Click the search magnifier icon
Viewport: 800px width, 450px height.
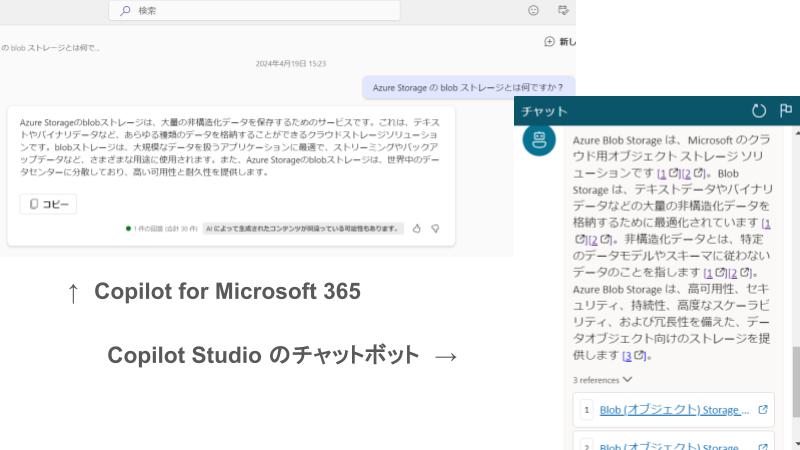pyautogui.click(x=125, y=10)
